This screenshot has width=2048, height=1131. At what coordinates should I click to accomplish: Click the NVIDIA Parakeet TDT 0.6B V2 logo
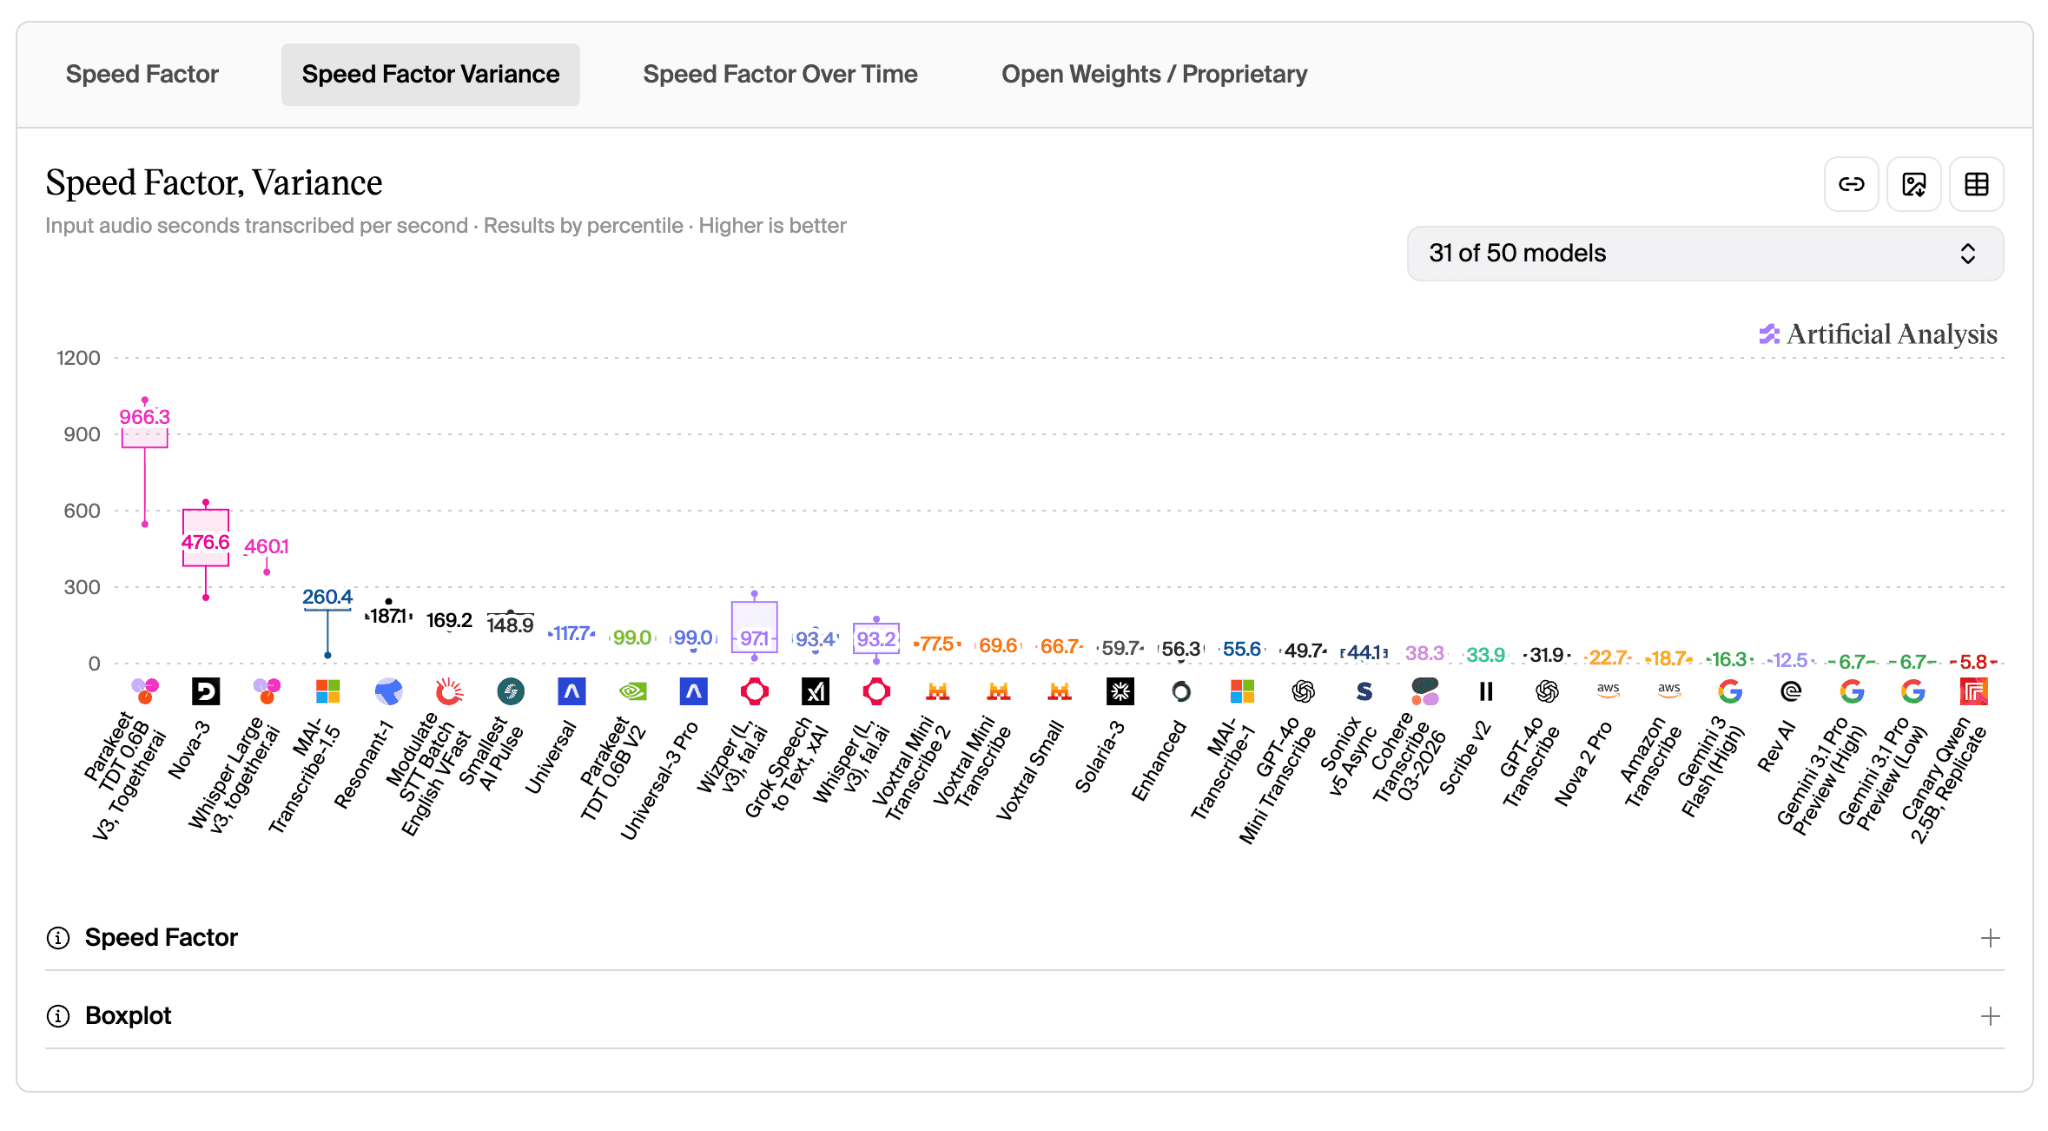pyautogui.click(x=632, y=691)
